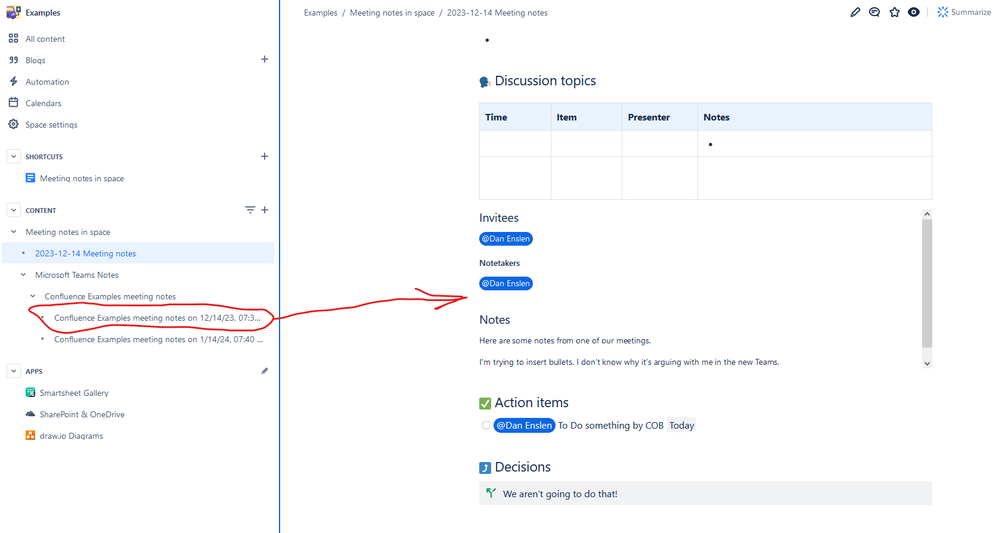Click the notes panel scroll up arrow

click(x=927, y=215)
